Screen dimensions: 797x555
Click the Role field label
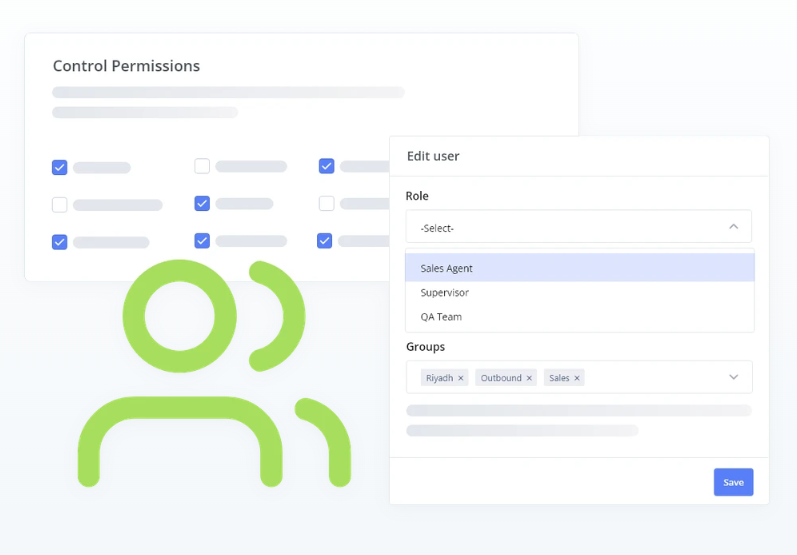click(417, 196)
